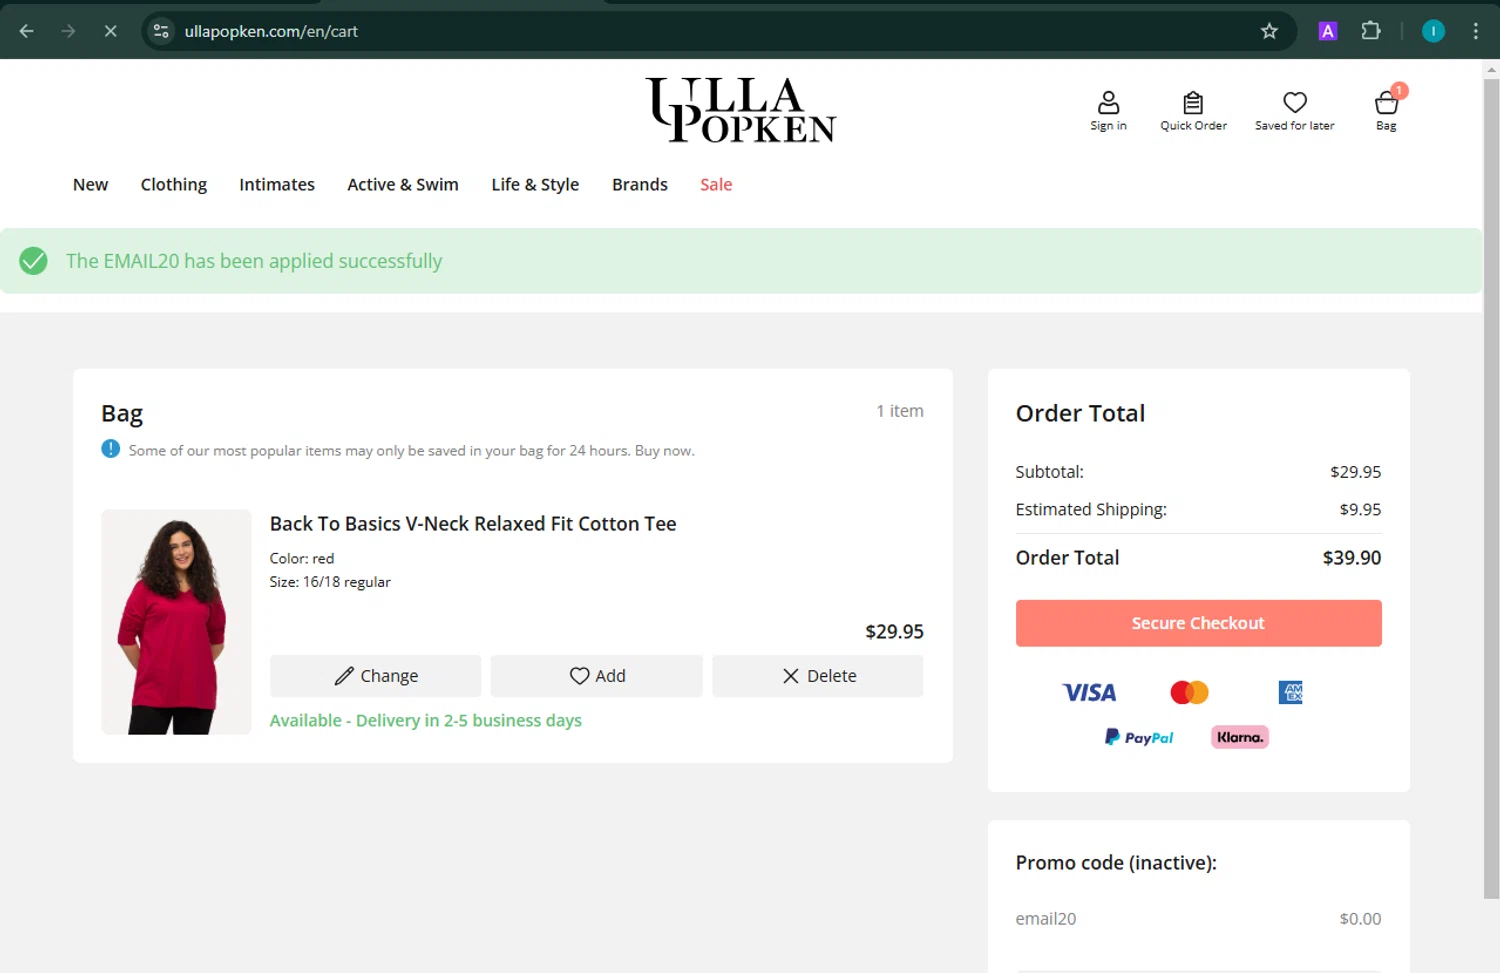Click Change to edit the tee
This screenshot has height=973, width=1500.
coord(375,676)
